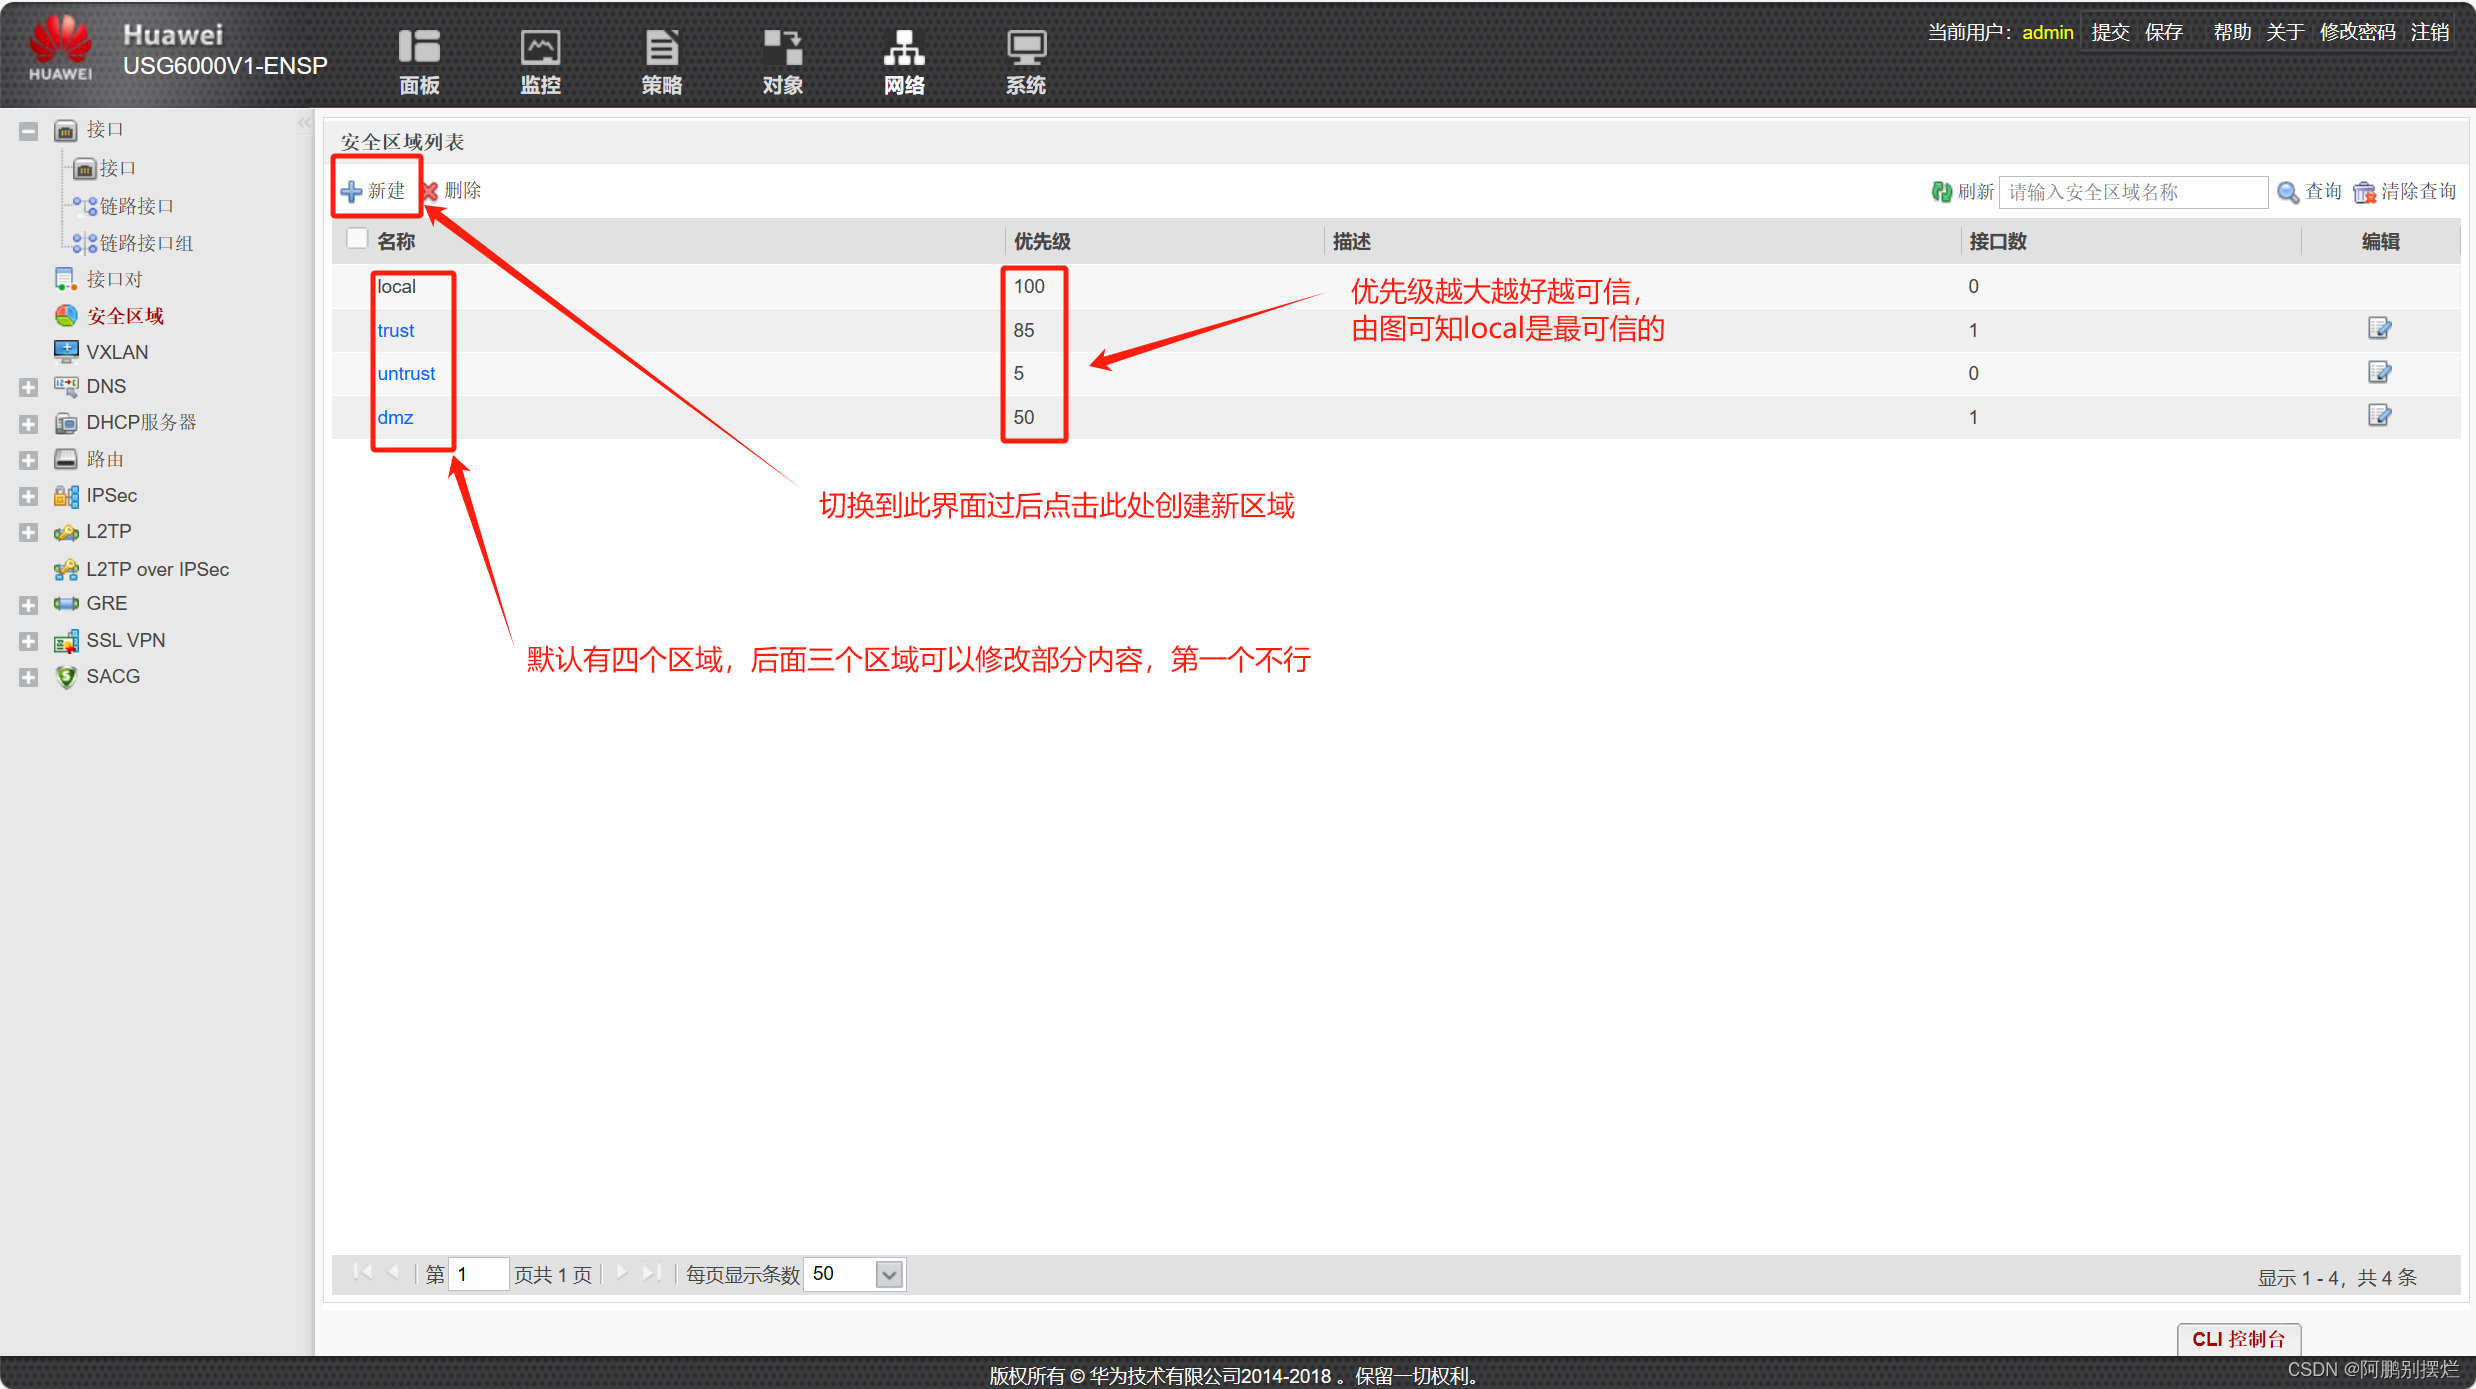Image resolution: width=2476 pixels, height=1389 pixels.
Task: Click the edit icon for dmz zone
Action: point(2379,416)
